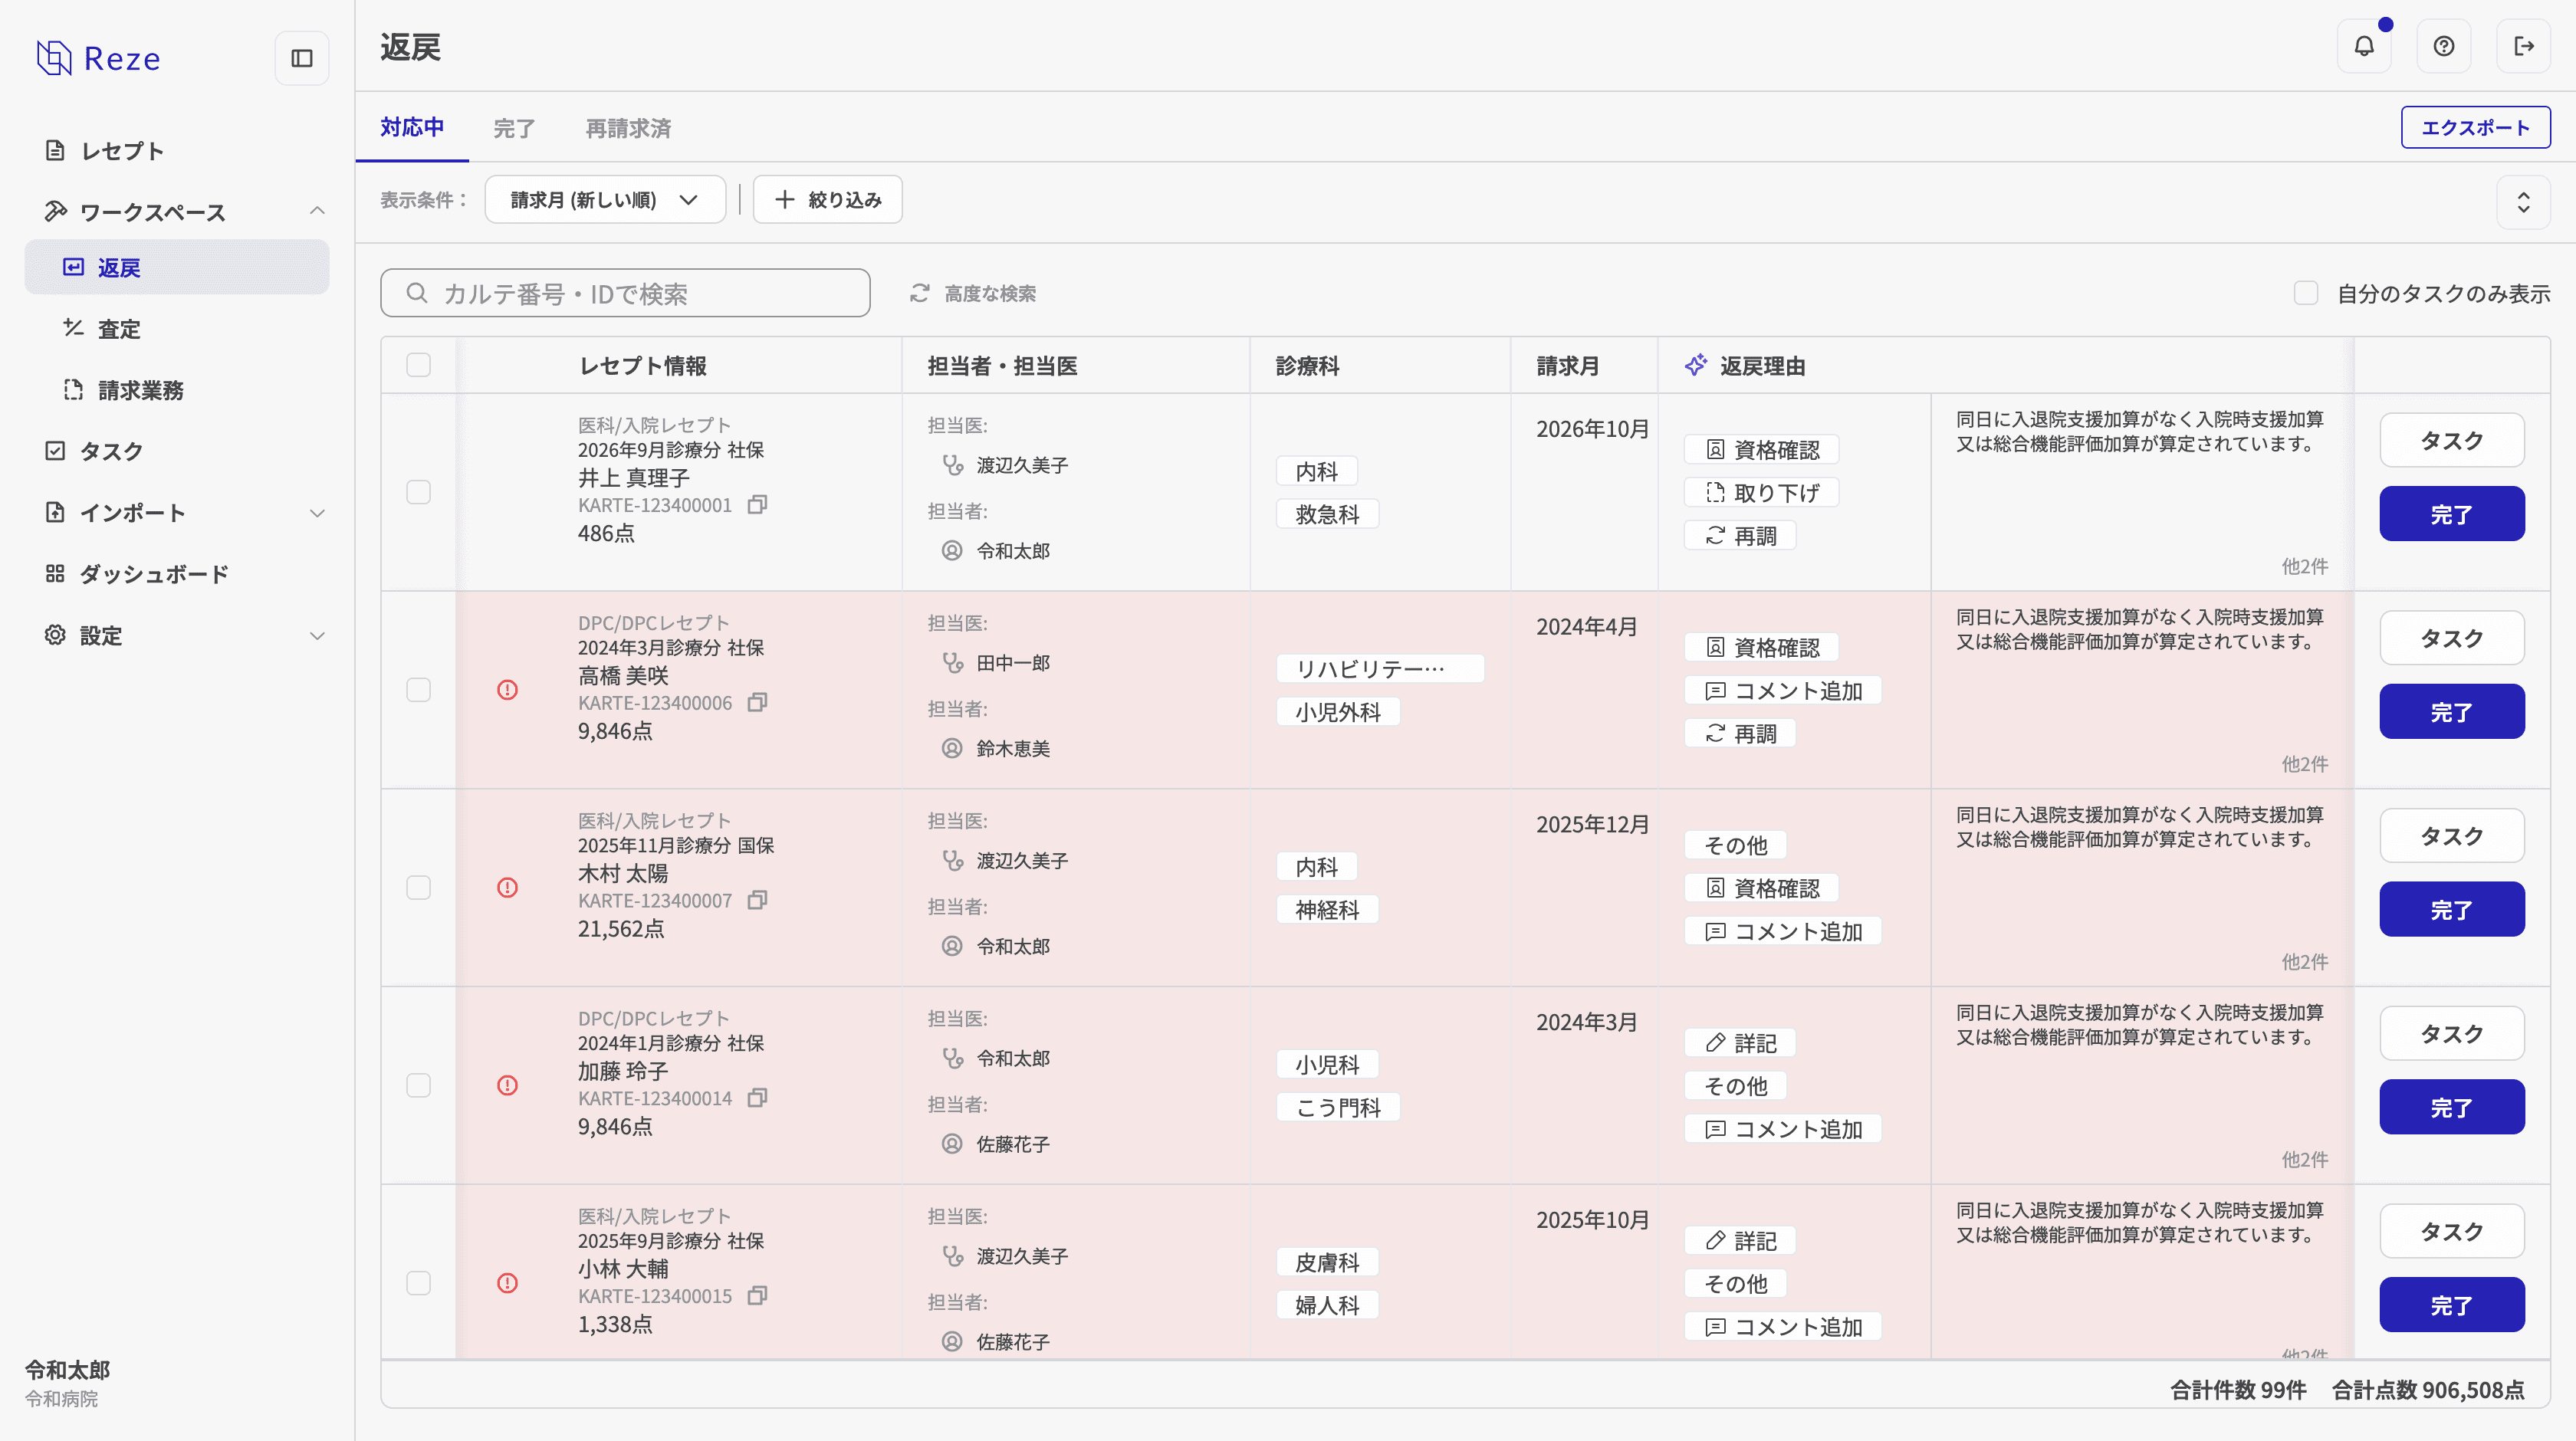
Task: Click the alert icon for 木村 太陽
Action: tap(508, 888)
